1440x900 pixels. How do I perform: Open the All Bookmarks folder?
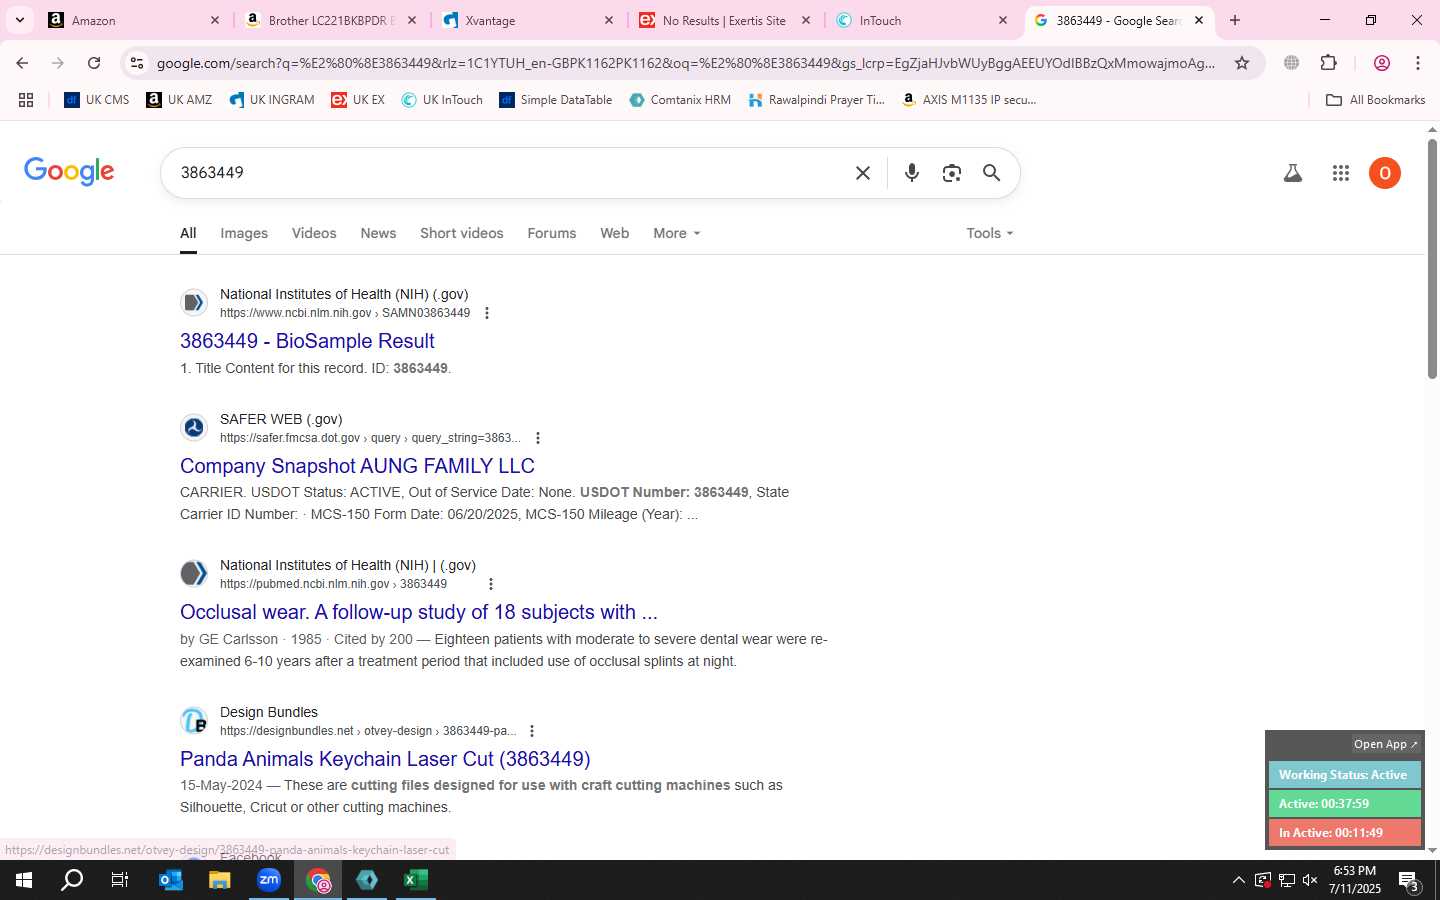click(x=1375, y=100)
